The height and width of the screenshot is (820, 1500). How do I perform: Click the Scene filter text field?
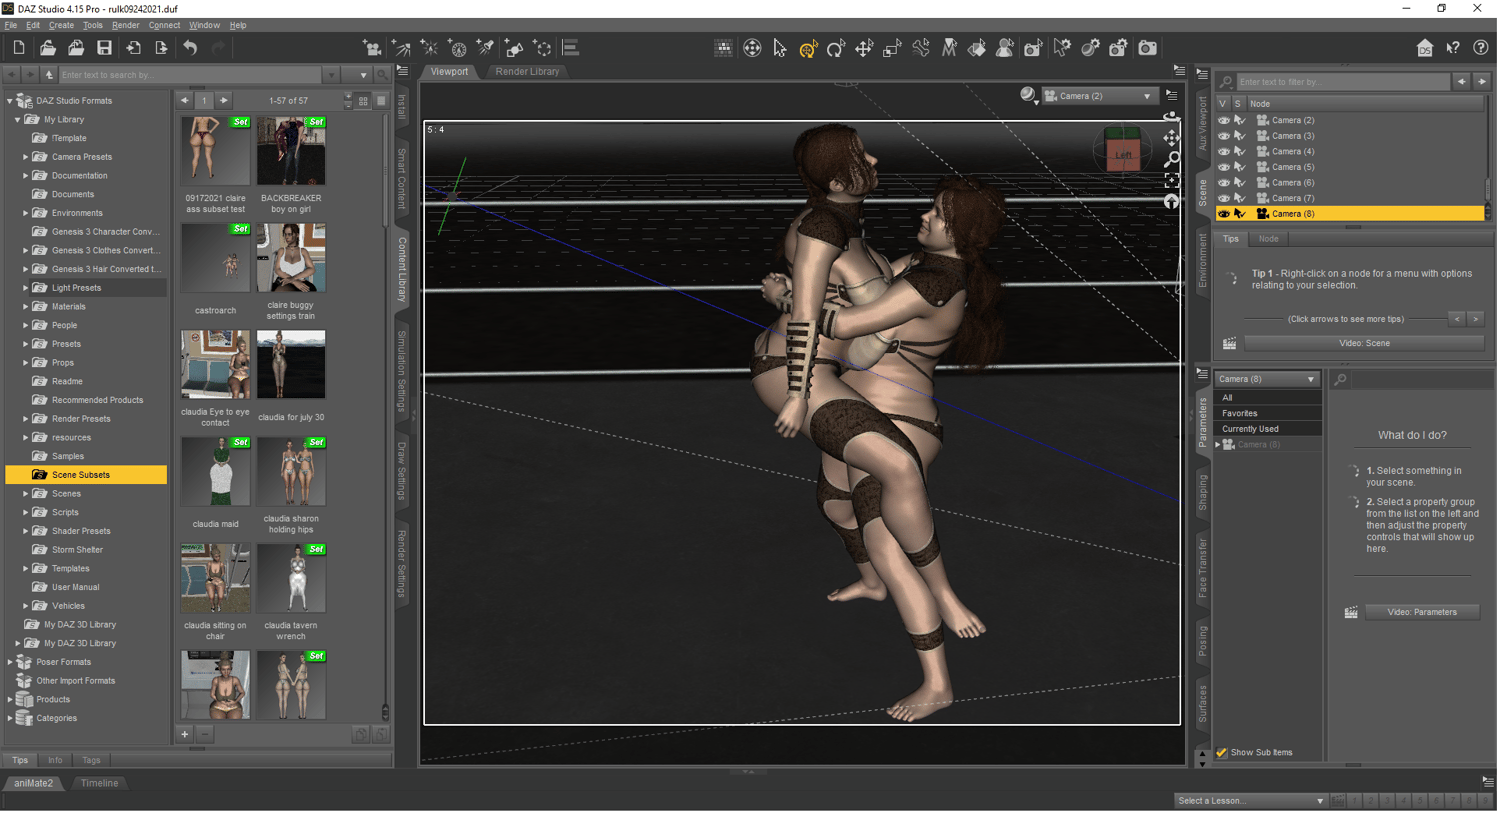(x=1343, y=82)
